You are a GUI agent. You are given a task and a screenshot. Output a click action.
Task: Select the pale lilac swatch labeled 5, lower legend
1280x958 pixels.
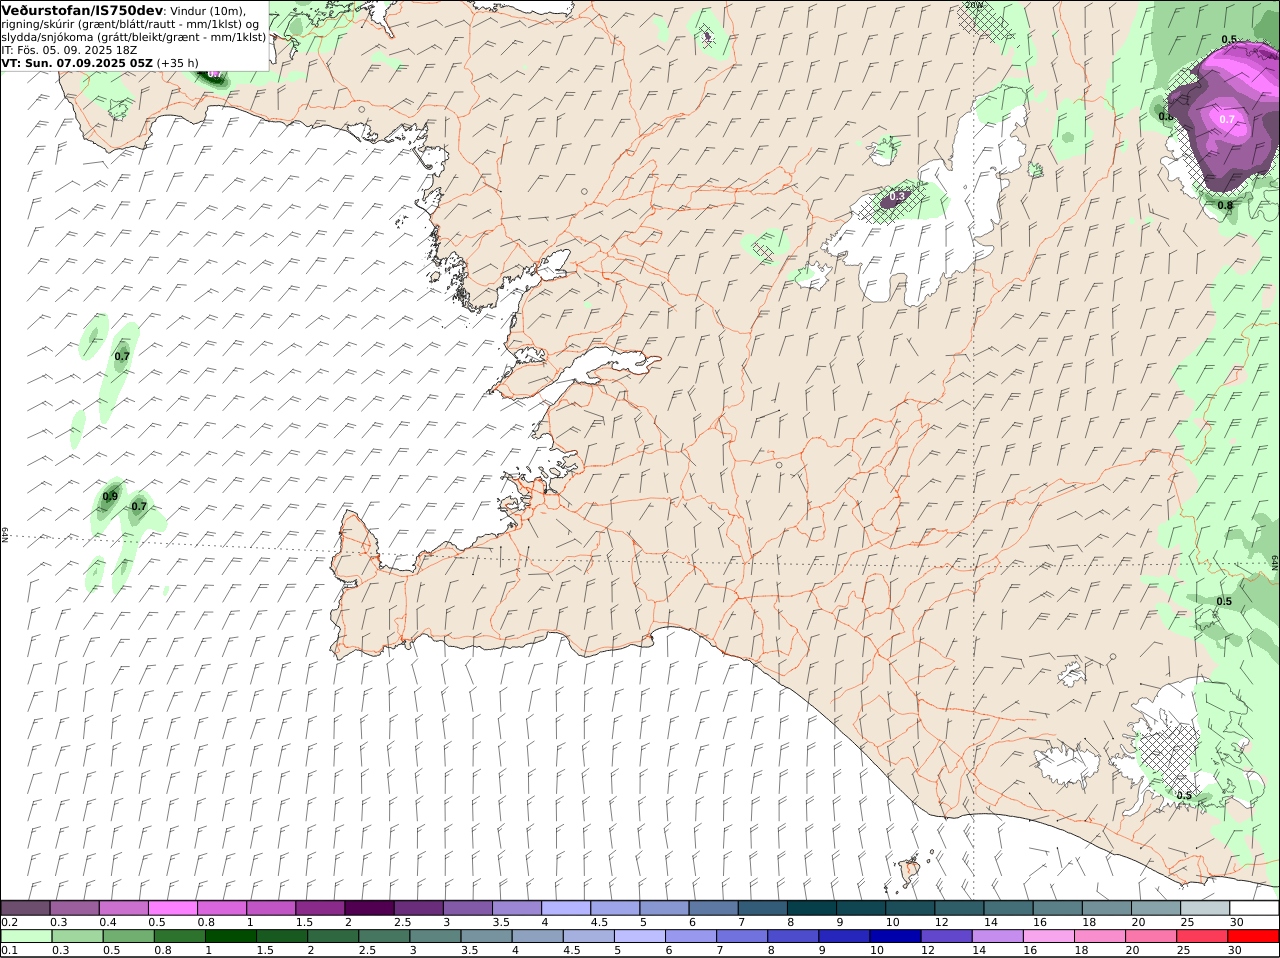tap(639, 936)
